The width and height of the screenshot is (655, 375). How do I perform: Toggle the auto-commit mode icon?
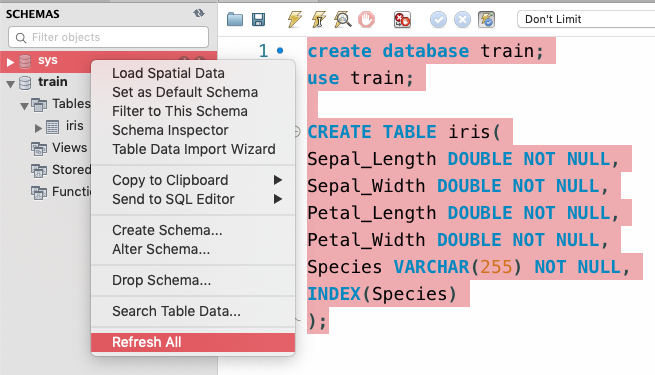[487, 19]
